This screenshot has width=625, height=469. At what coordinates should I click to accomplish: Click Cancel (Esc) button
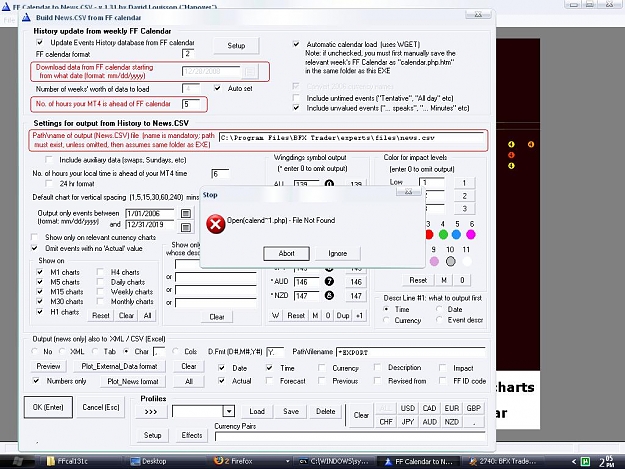(100, 407)
